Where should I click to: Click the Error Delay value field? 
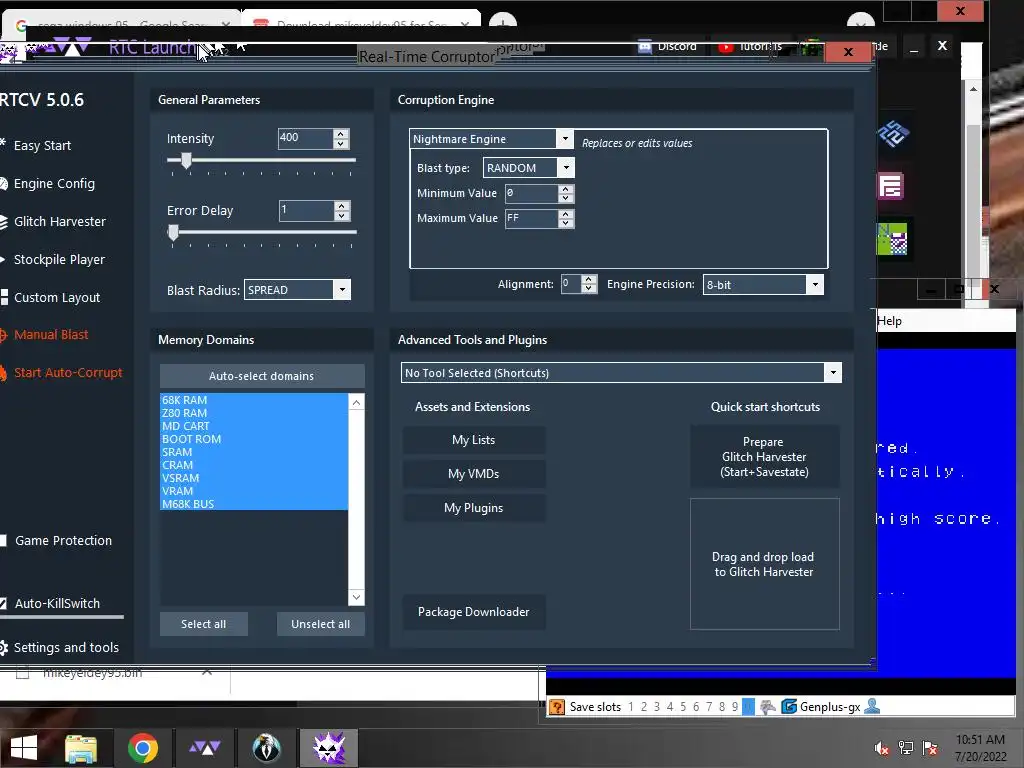click(x=306, y=210)
